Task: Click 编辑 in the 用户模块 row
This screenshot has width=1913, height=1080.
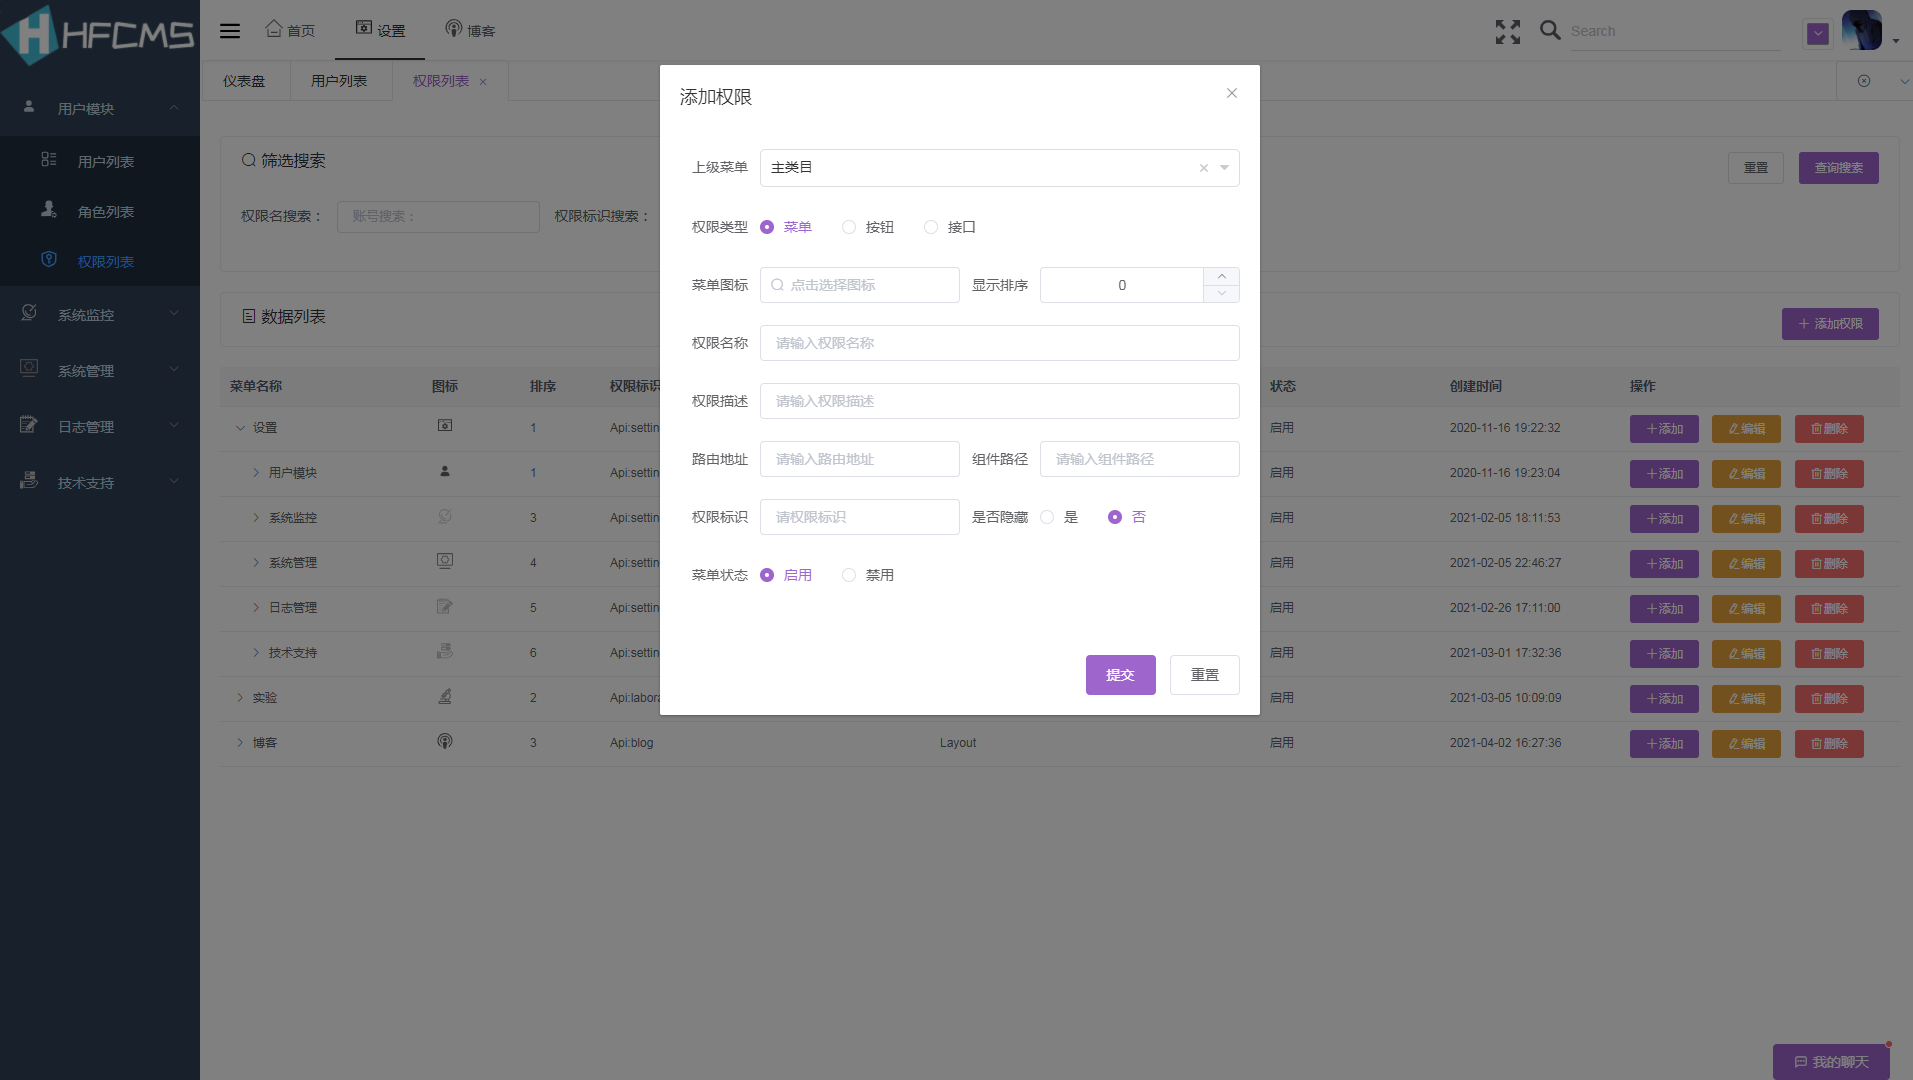Action: tap(1746, 474)
